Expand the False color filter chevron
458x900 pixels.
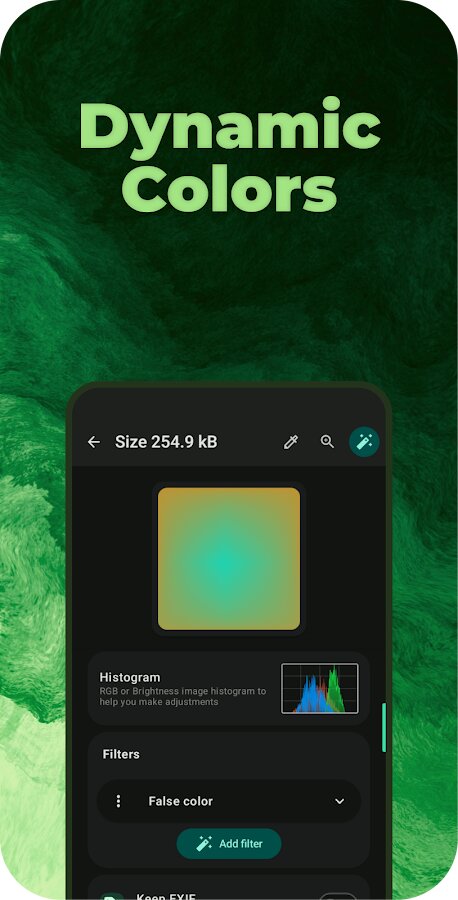(x=340, y=801)
